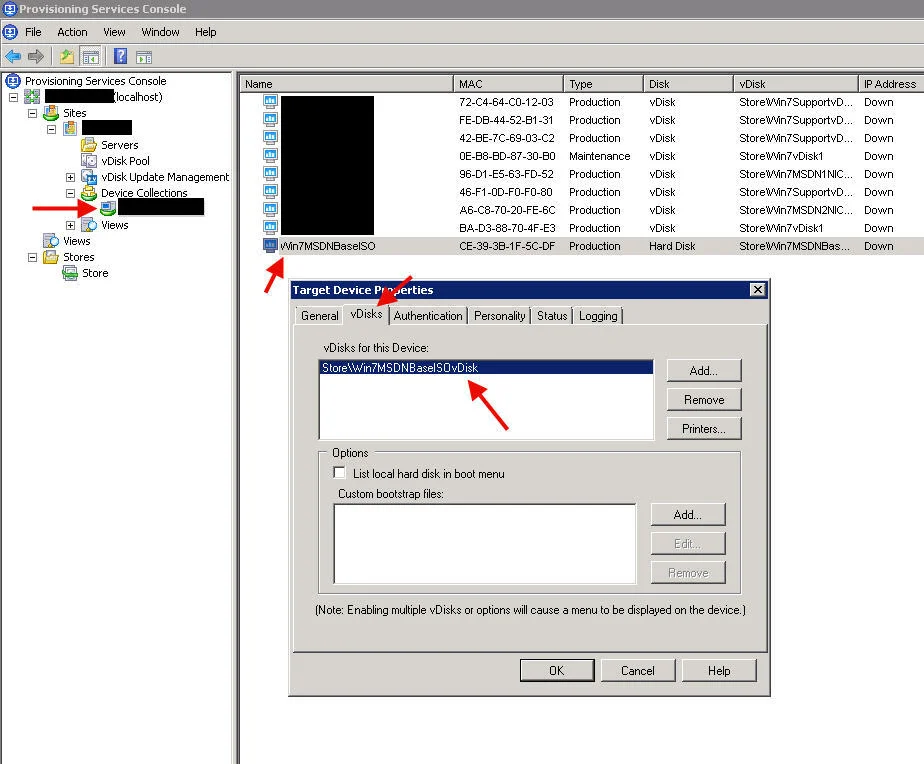
Task: Click the dialog Help button
Action: coord(719,671)
